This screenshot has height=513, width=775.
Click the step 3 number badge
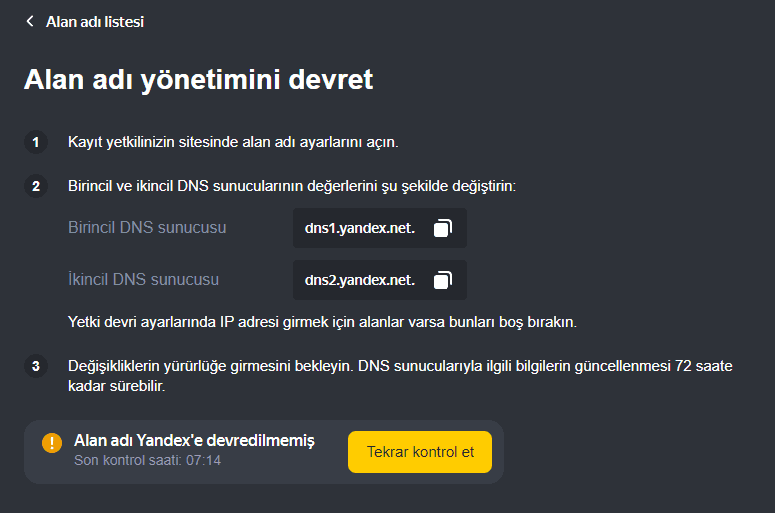(36, 366)
